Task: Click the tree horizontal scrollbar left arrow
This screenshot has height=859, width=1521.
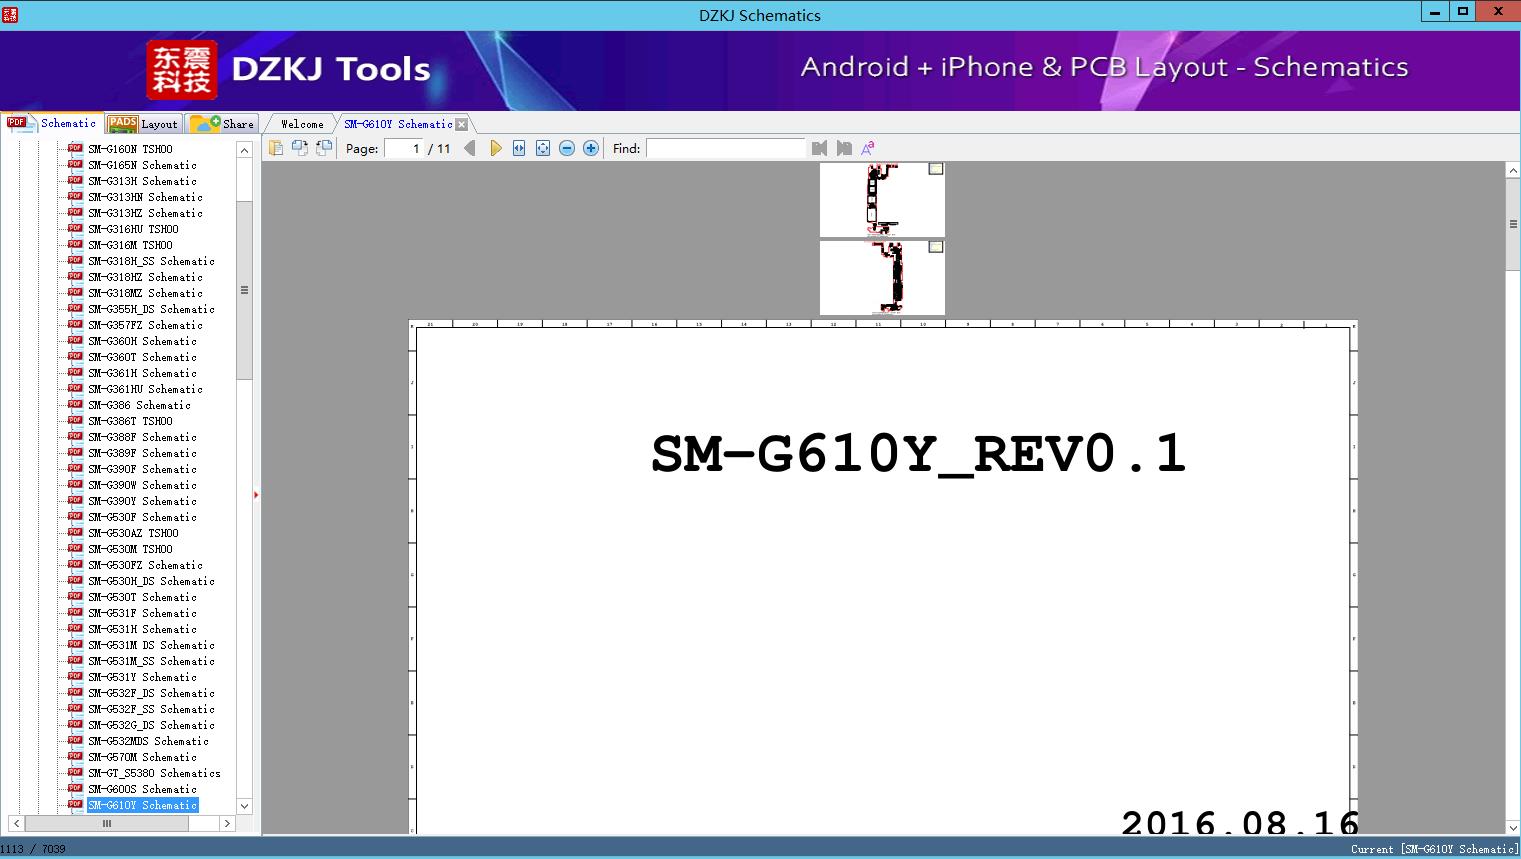Action: [16, 824]
